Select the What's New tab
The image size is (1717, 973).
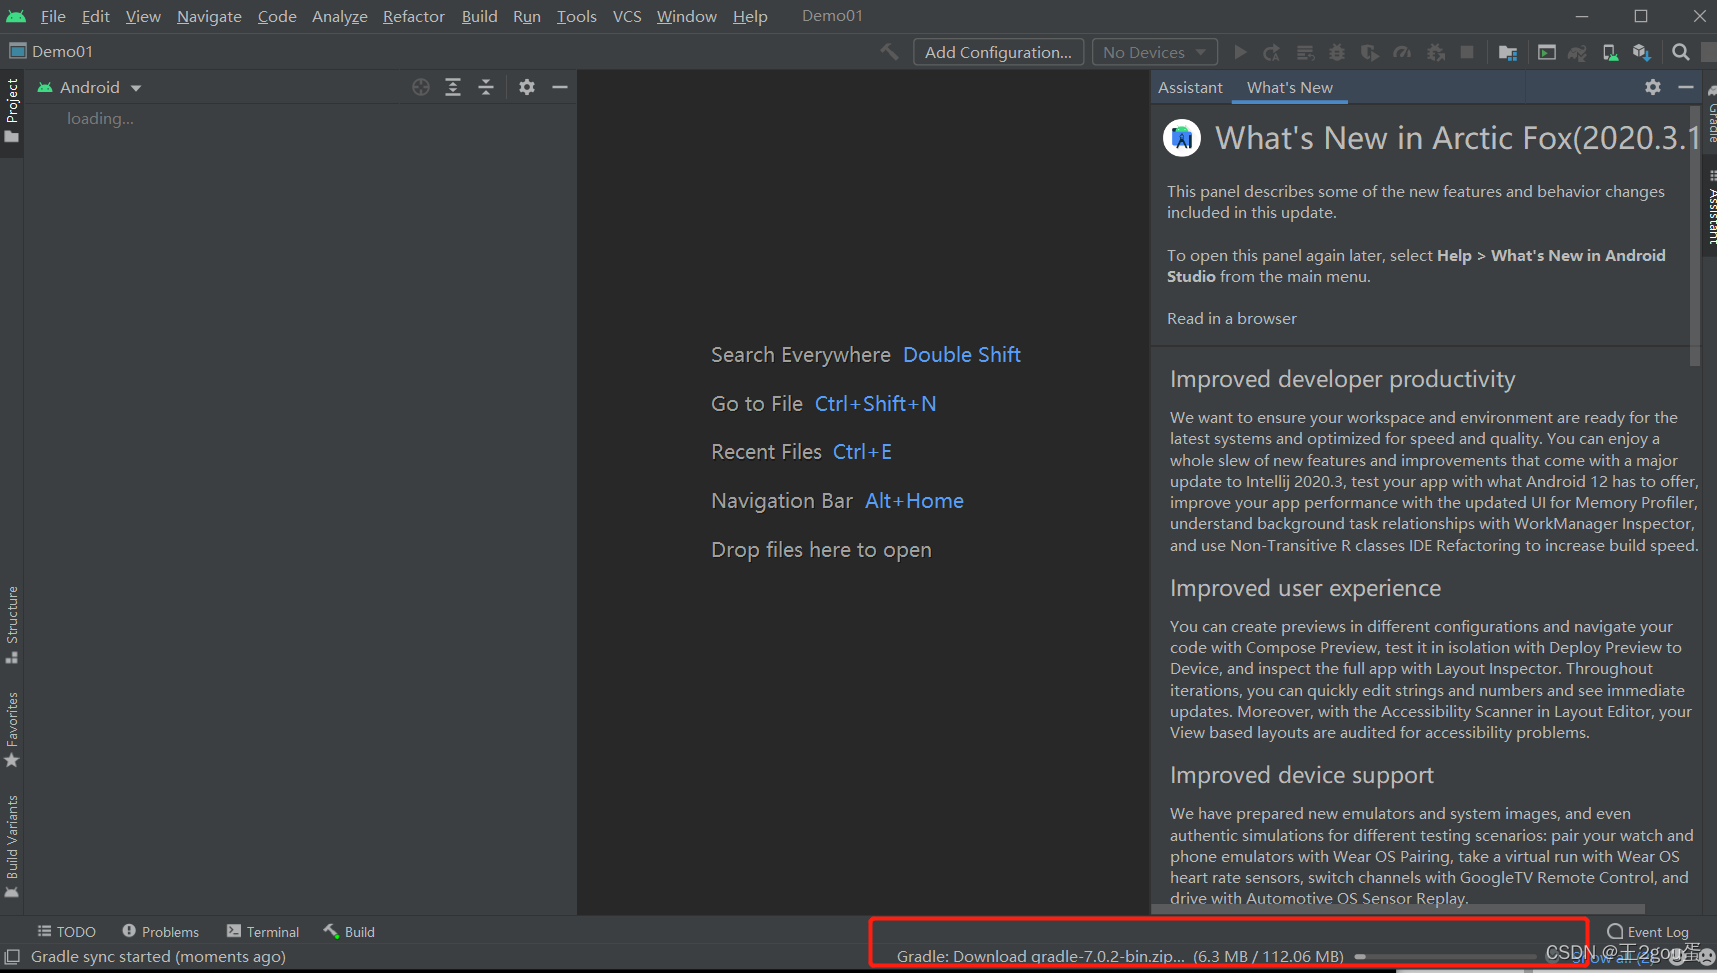[x=1290, y=87]
